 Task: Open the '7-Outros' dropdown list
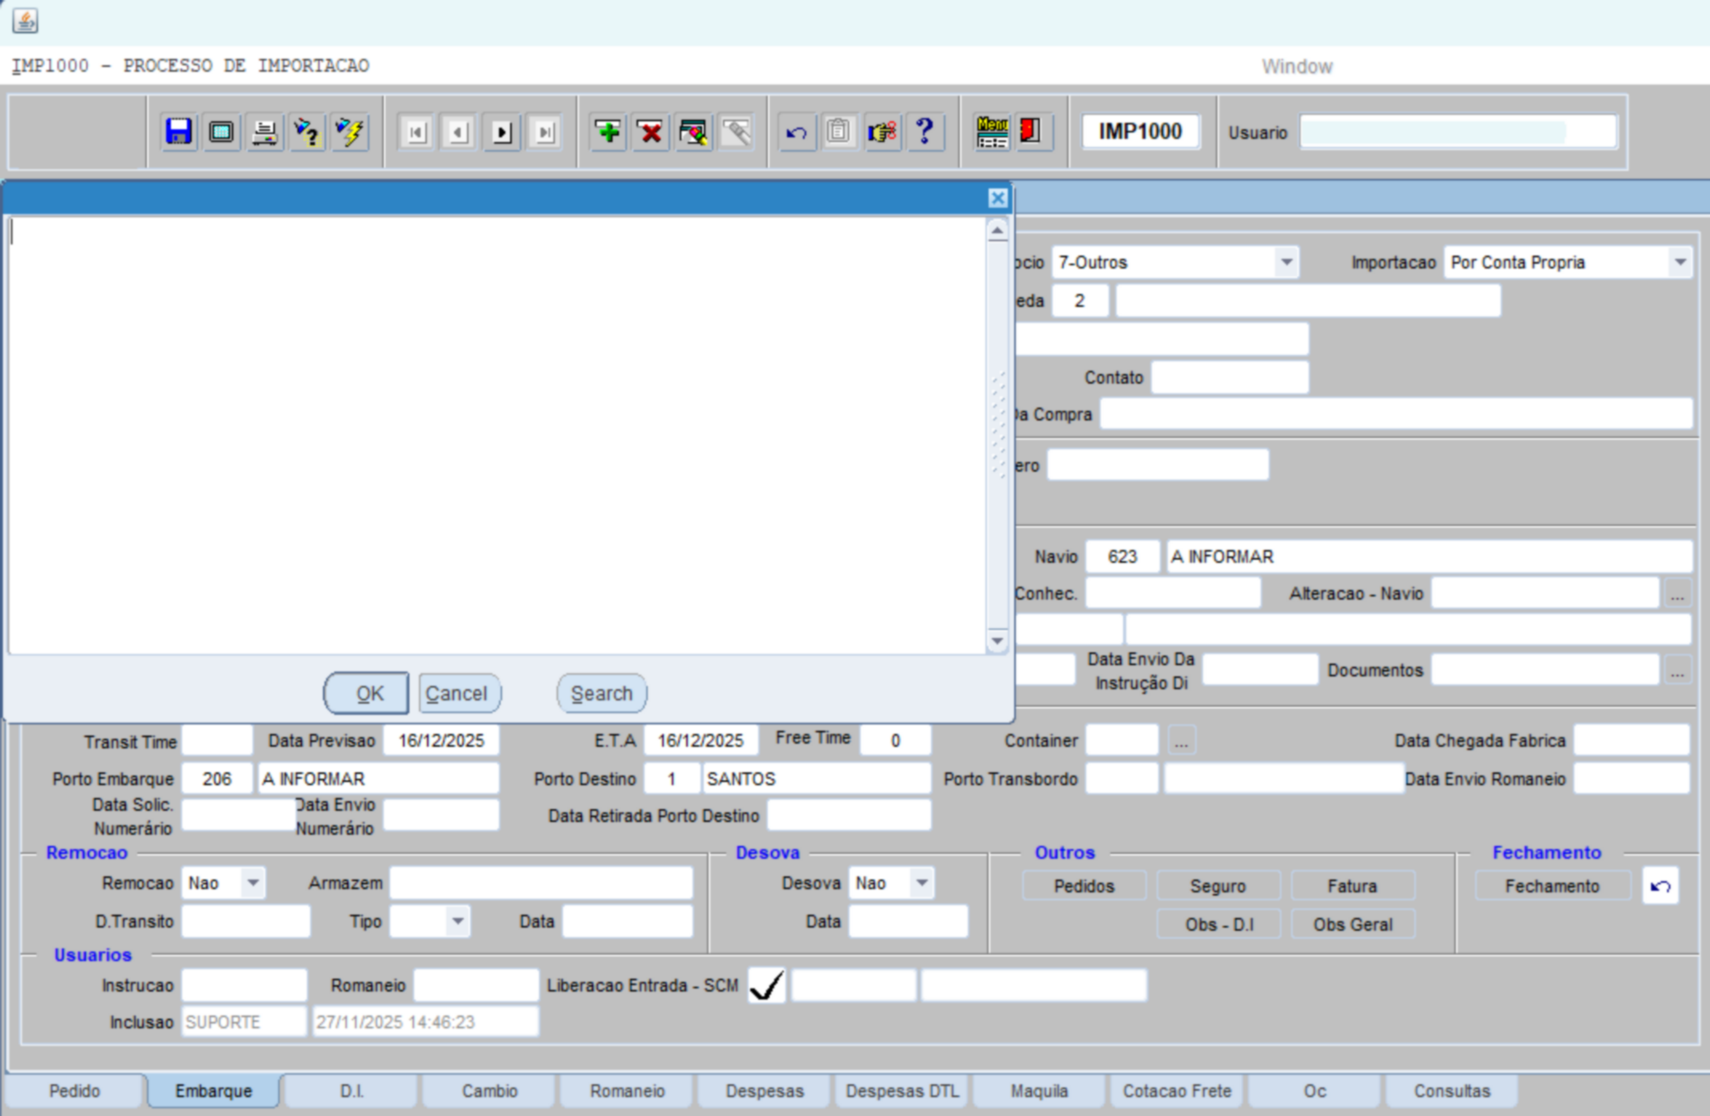(x=1286, y=263)
